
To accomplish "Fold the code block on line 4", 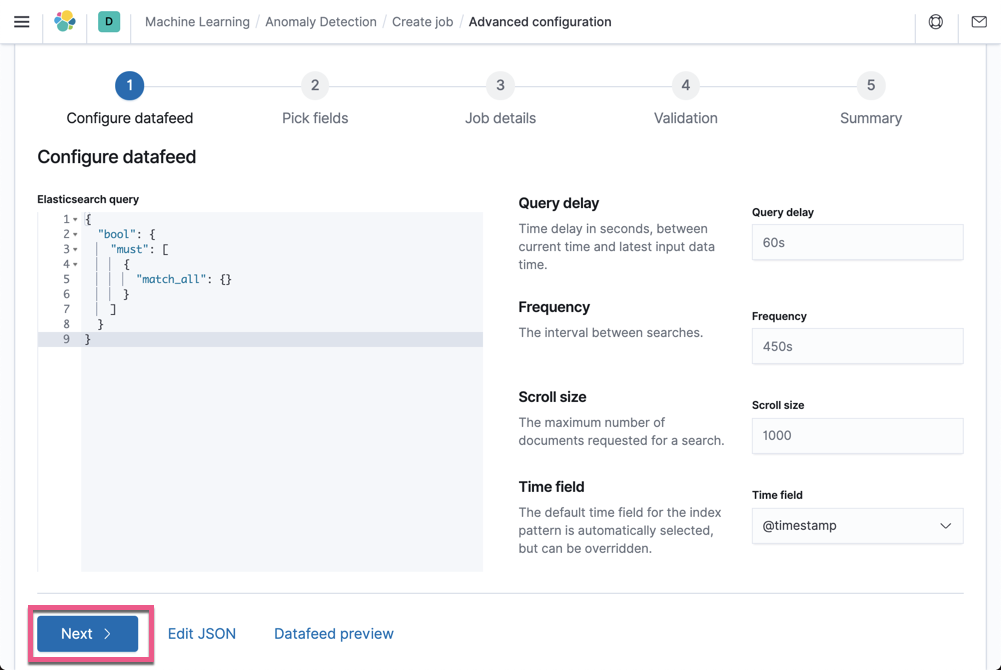I will click(x=75, y=265).
